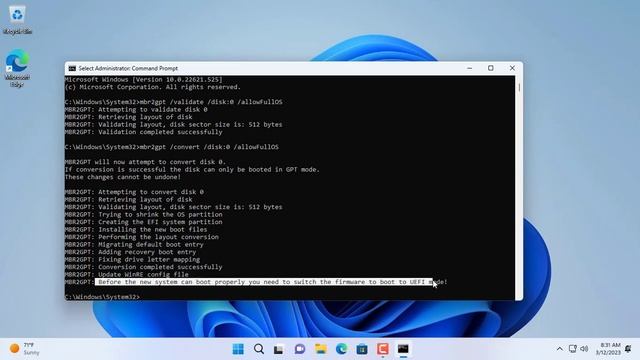640x360 pixels.
Task: Open Task View on taskbar
Action: [x=279, y=349]
